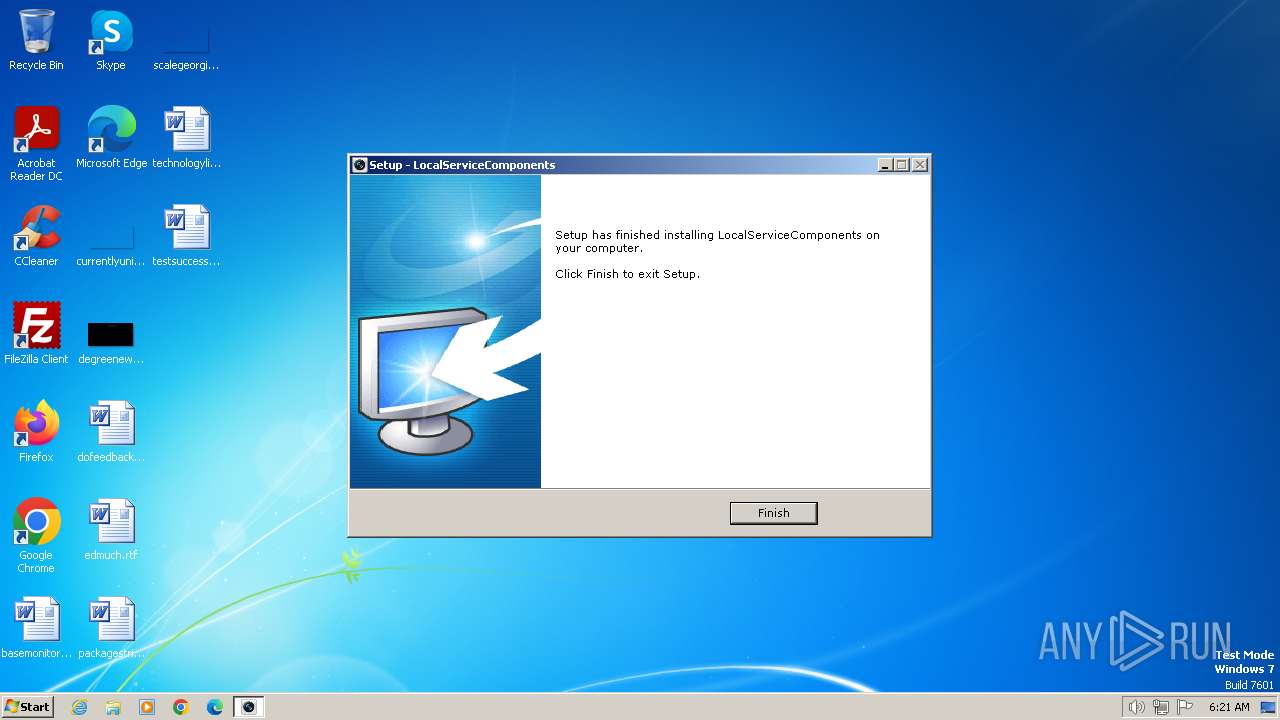Select the CCleaner desktop shortcut
The image size is (1280, 720).
[36, 236]
